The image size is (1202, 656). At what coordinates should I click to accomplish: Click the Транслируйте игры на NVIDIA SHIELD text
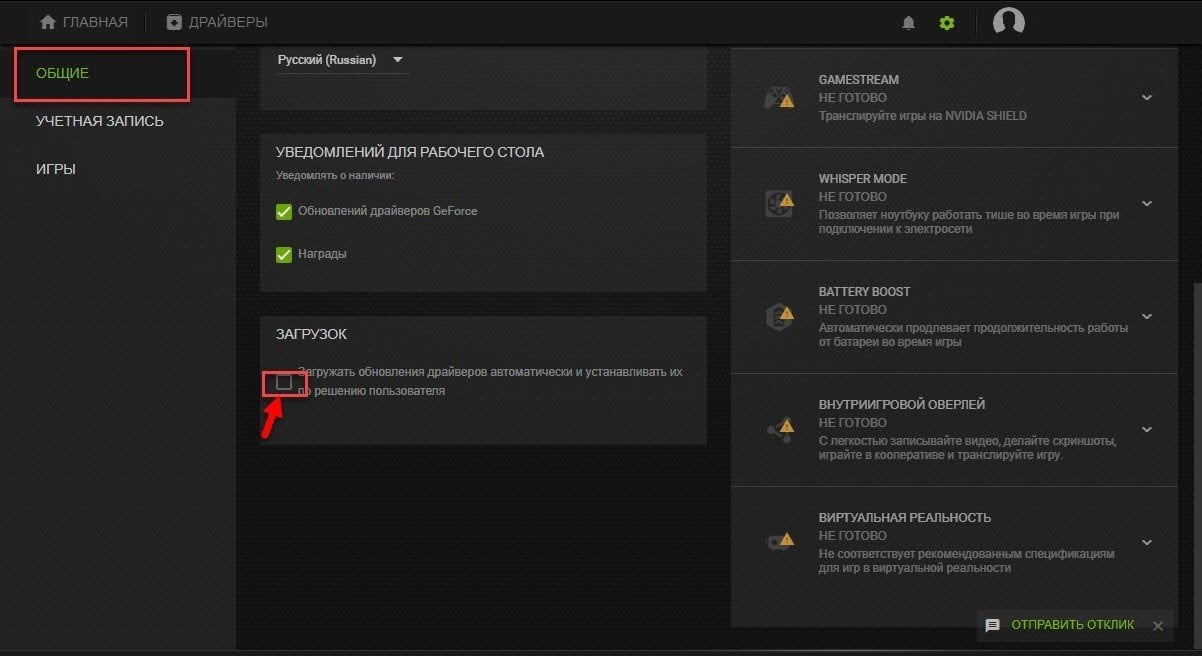[x=922, y=116]
